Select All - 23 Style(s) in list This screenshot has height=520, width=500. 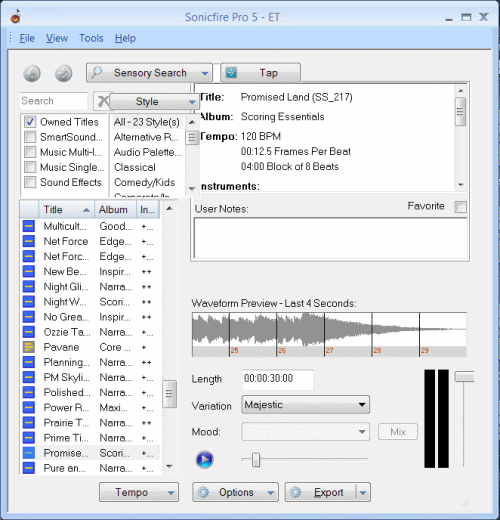click(x=147, y=122)
